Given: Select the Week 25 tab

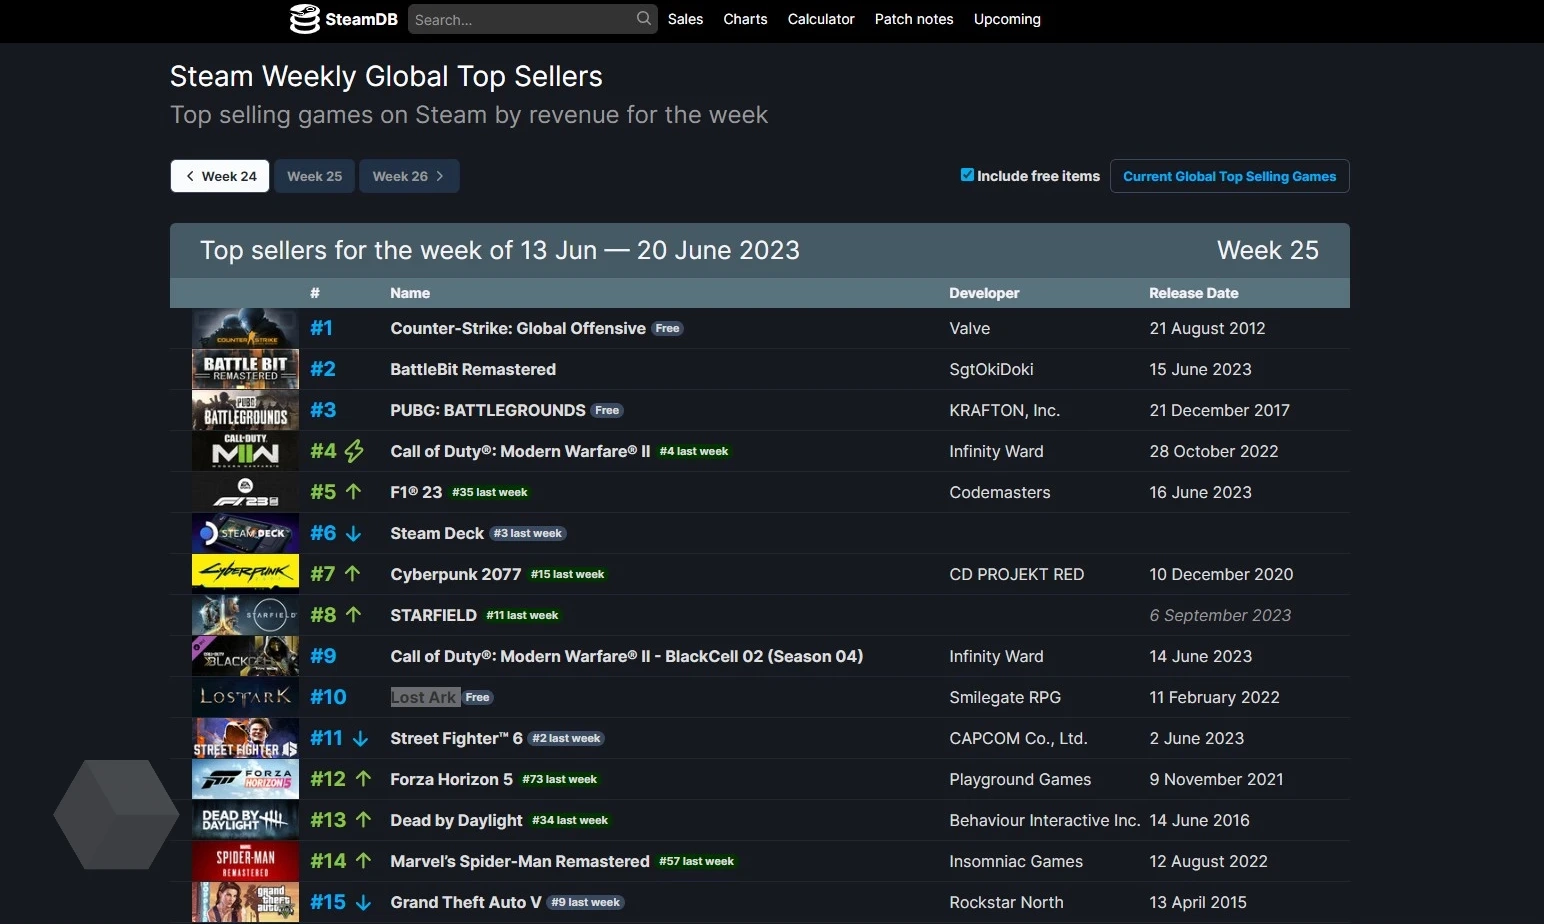Looking at the screenshot, I should click(315, 176).
